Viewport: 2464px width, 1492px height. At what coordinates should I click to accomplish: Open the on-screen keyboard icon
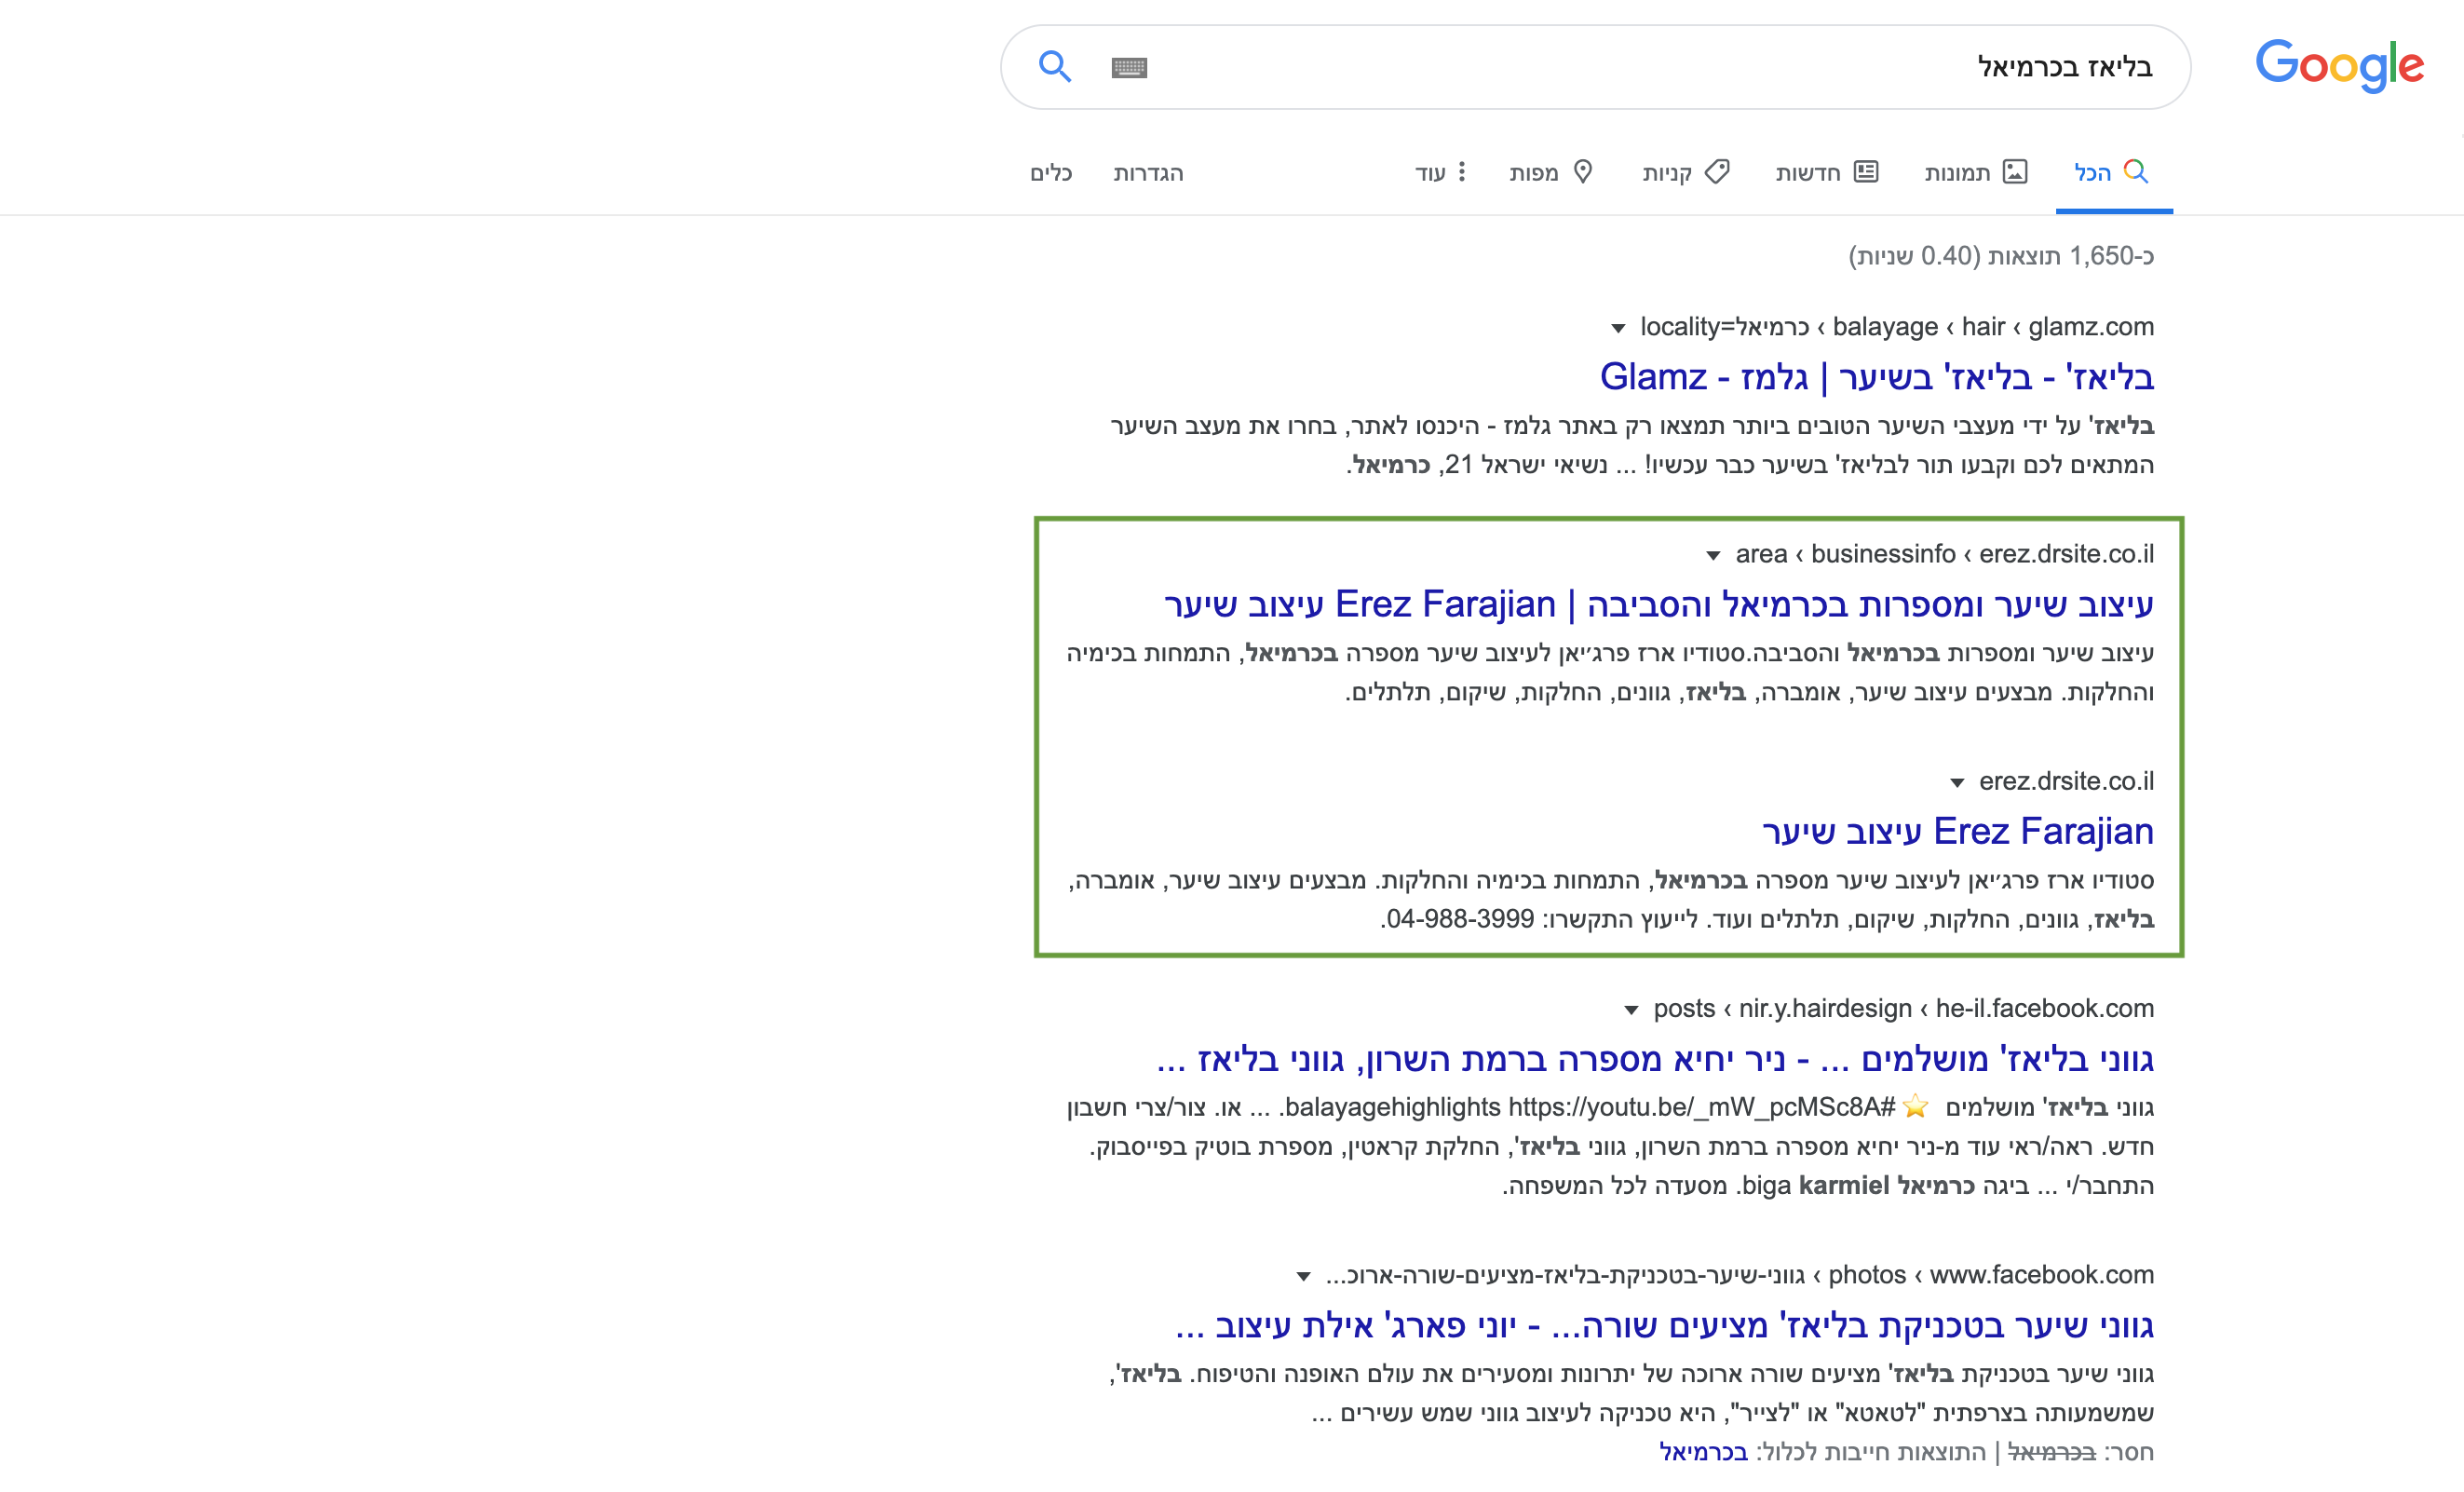coord(1129,68)
